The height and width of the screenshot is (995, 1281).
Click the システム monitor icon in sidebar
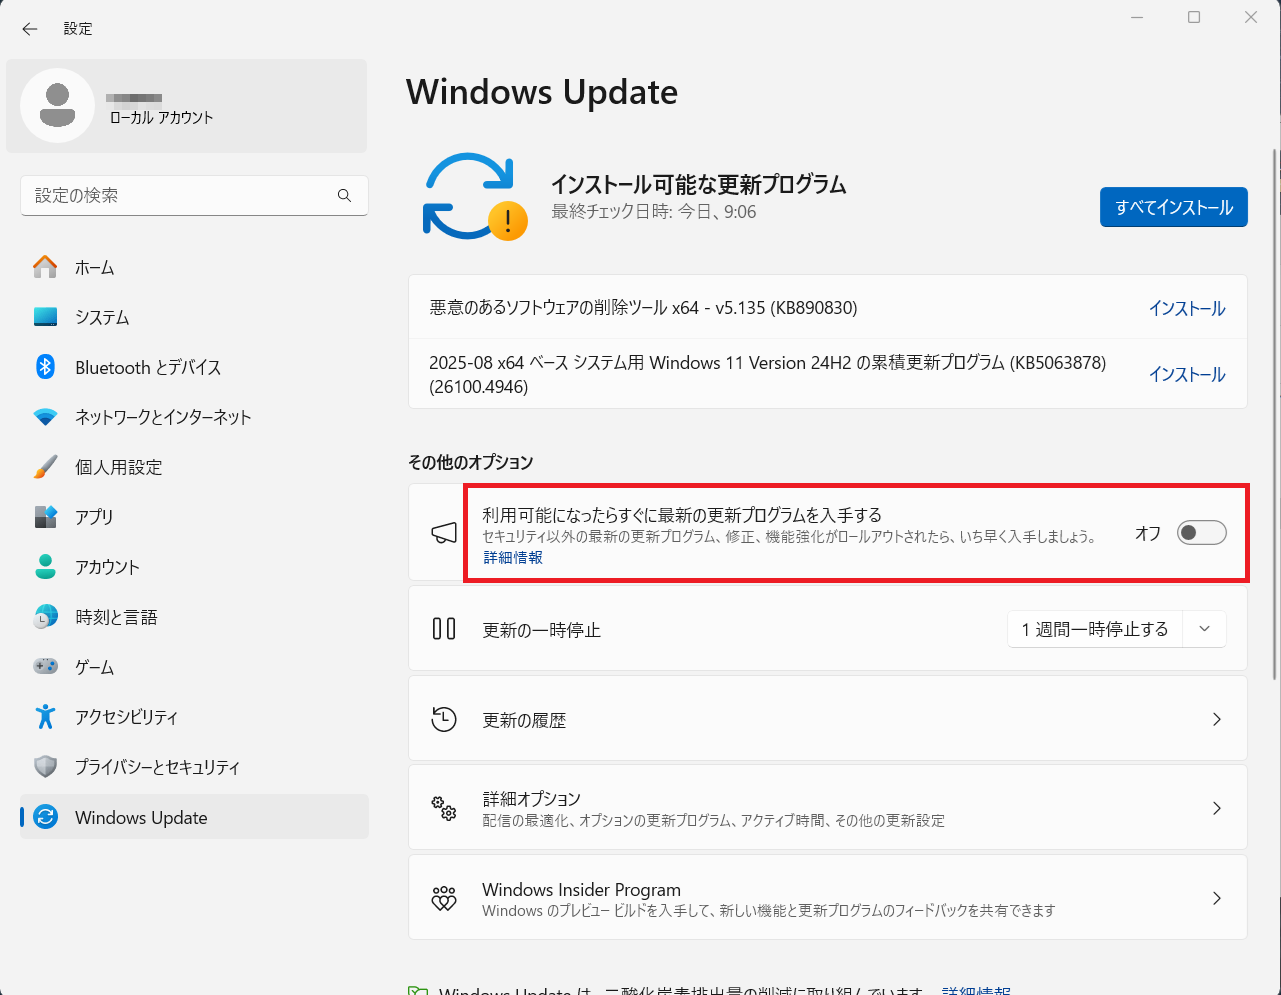[45, 317]
